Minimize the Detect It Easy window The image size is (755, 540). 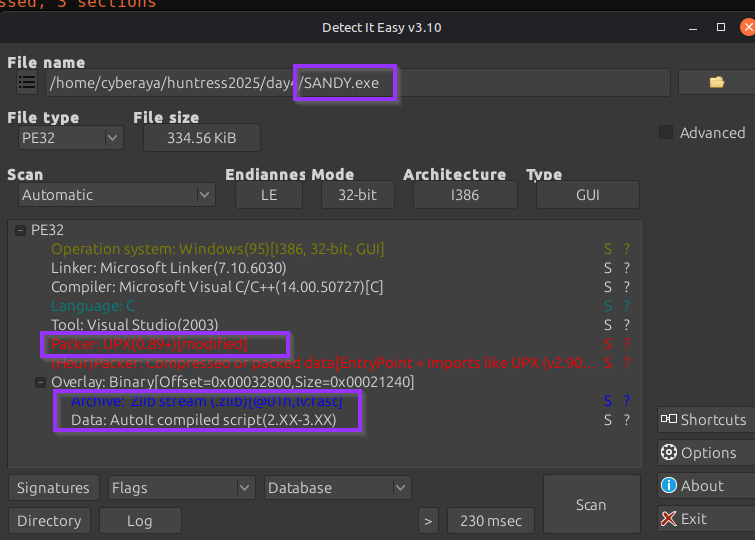point(693,27)
